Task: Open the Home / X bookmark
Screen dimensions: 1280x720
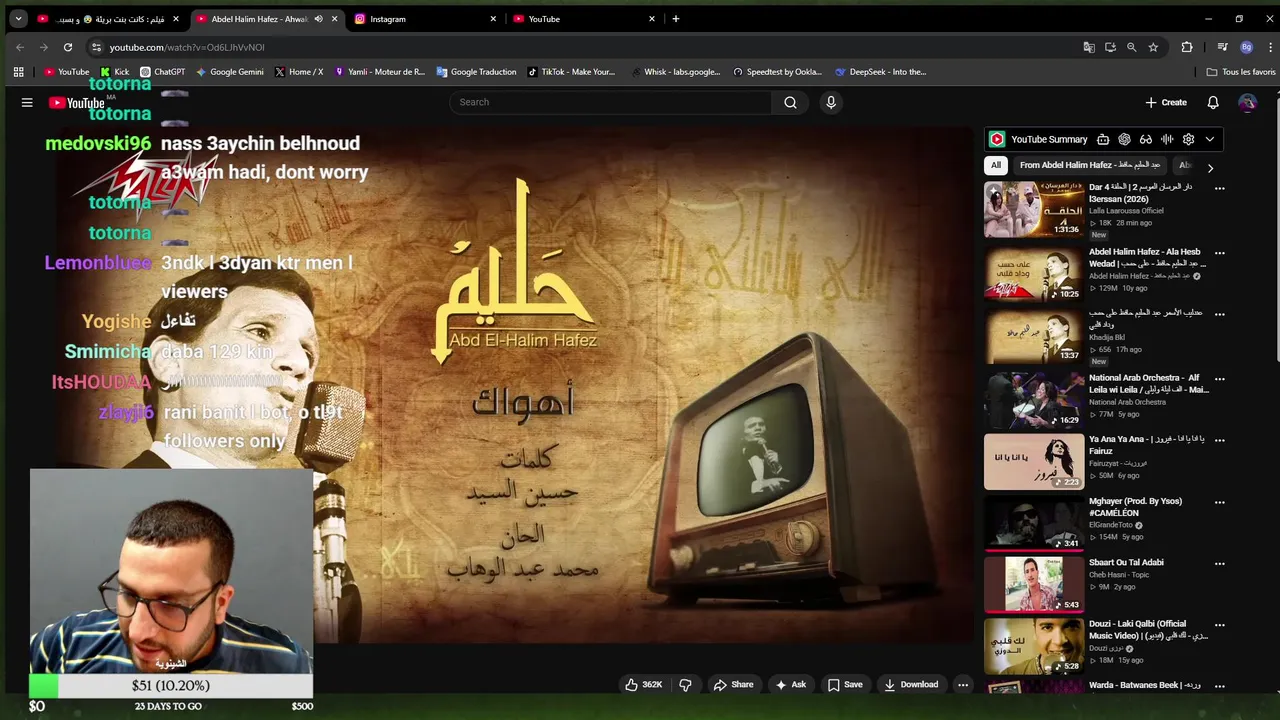Action: click(x=299, y=72)
